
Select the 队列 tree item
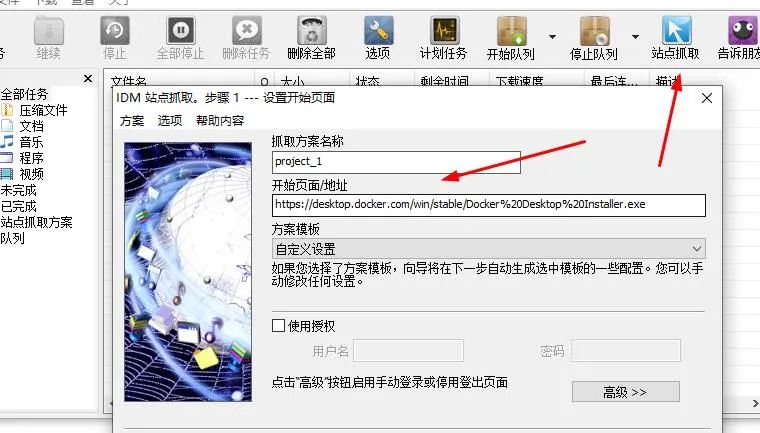point(13,238)
